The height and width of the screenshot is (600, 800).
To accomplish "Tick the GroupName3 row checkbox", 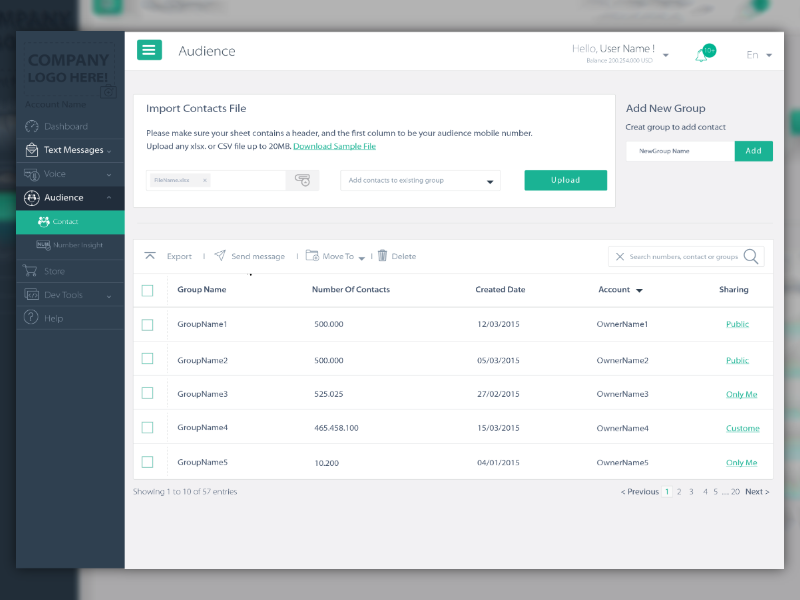I will [147, 393].
